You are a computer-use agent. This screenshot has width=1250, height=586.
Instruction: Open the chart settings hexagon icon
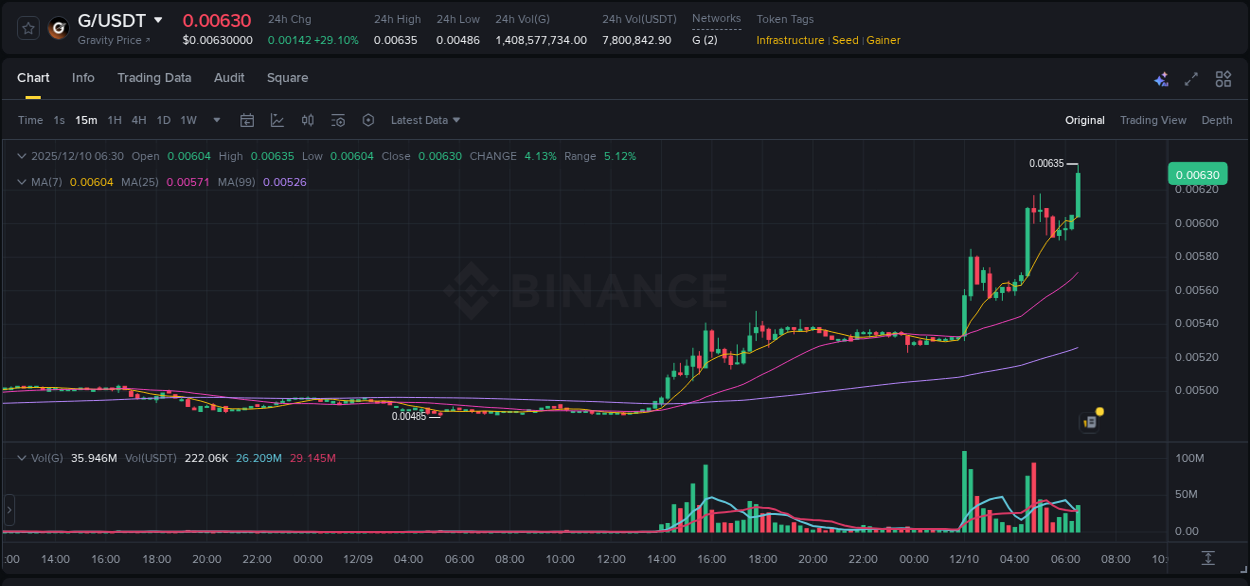368,120
